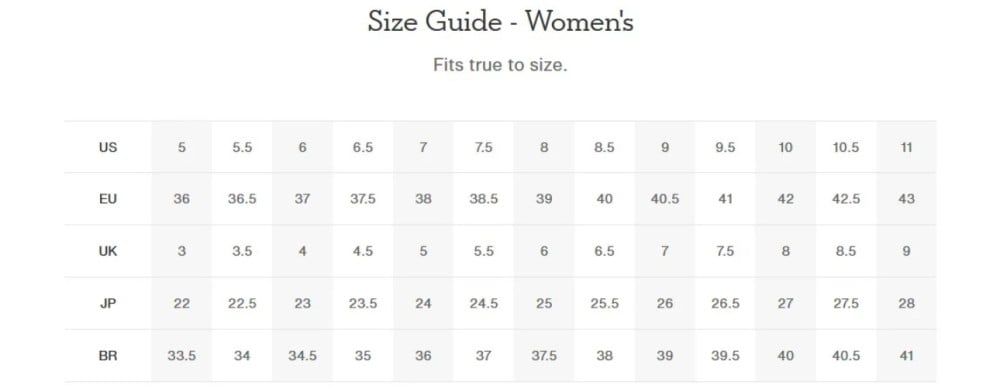
Task: Select US size 11 cell
Action: coord(906,147)
